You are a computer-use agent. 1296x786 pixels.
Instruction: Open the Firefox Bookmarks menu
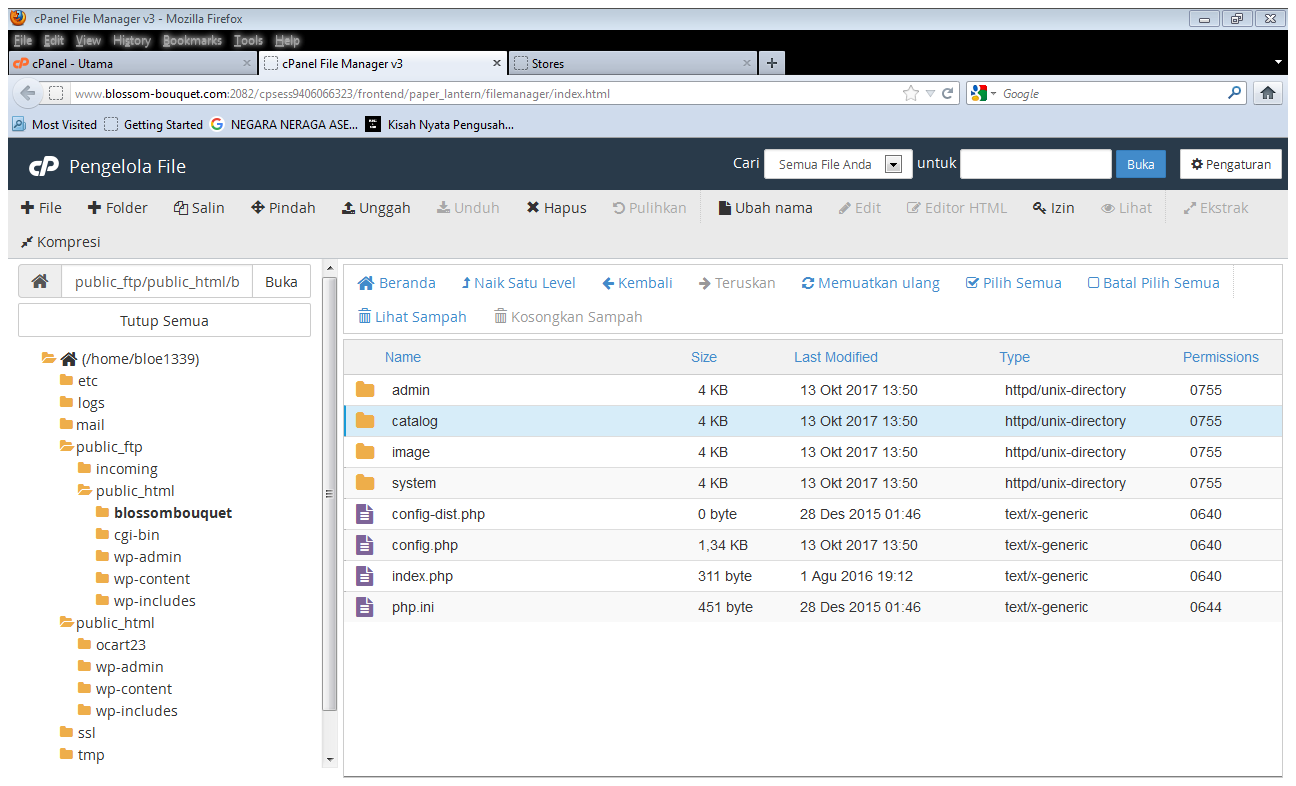click(192, 41)
